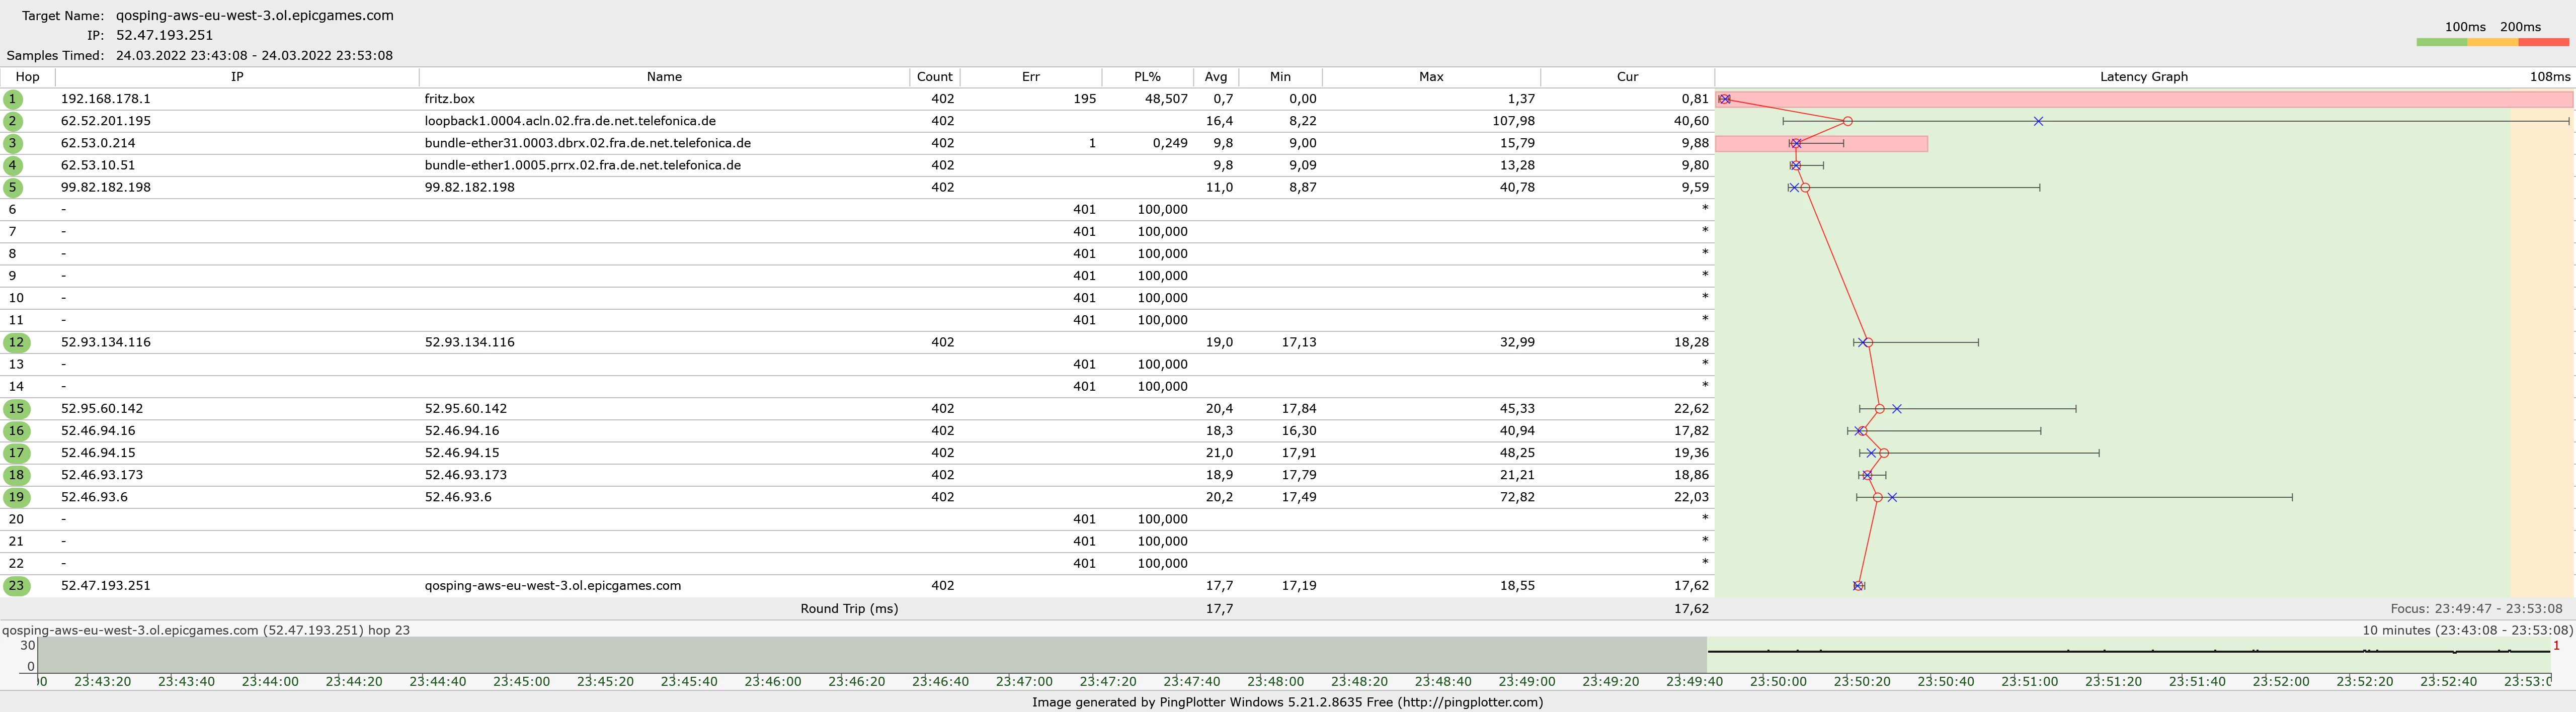Click the PL% column header
The height and width of the screenshot is (712, 2576).
pos(1147,77)
